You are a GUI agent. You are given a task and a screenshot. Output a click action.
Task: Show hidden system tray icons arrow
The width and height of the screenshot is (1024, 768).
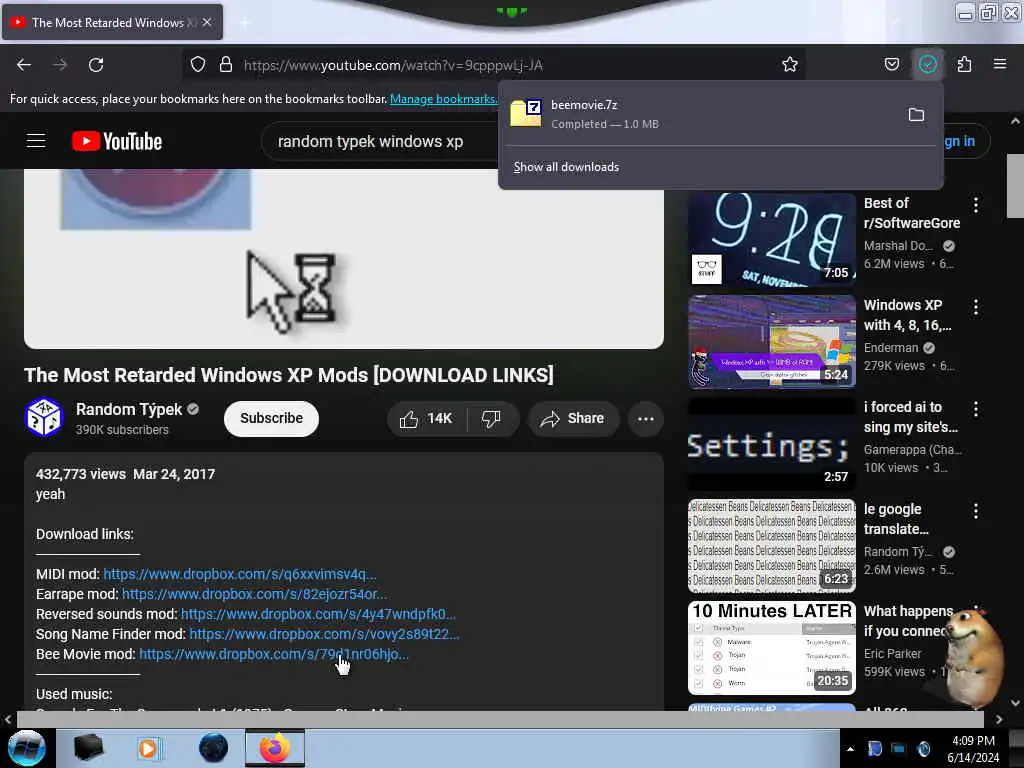[x=850, y=749]
